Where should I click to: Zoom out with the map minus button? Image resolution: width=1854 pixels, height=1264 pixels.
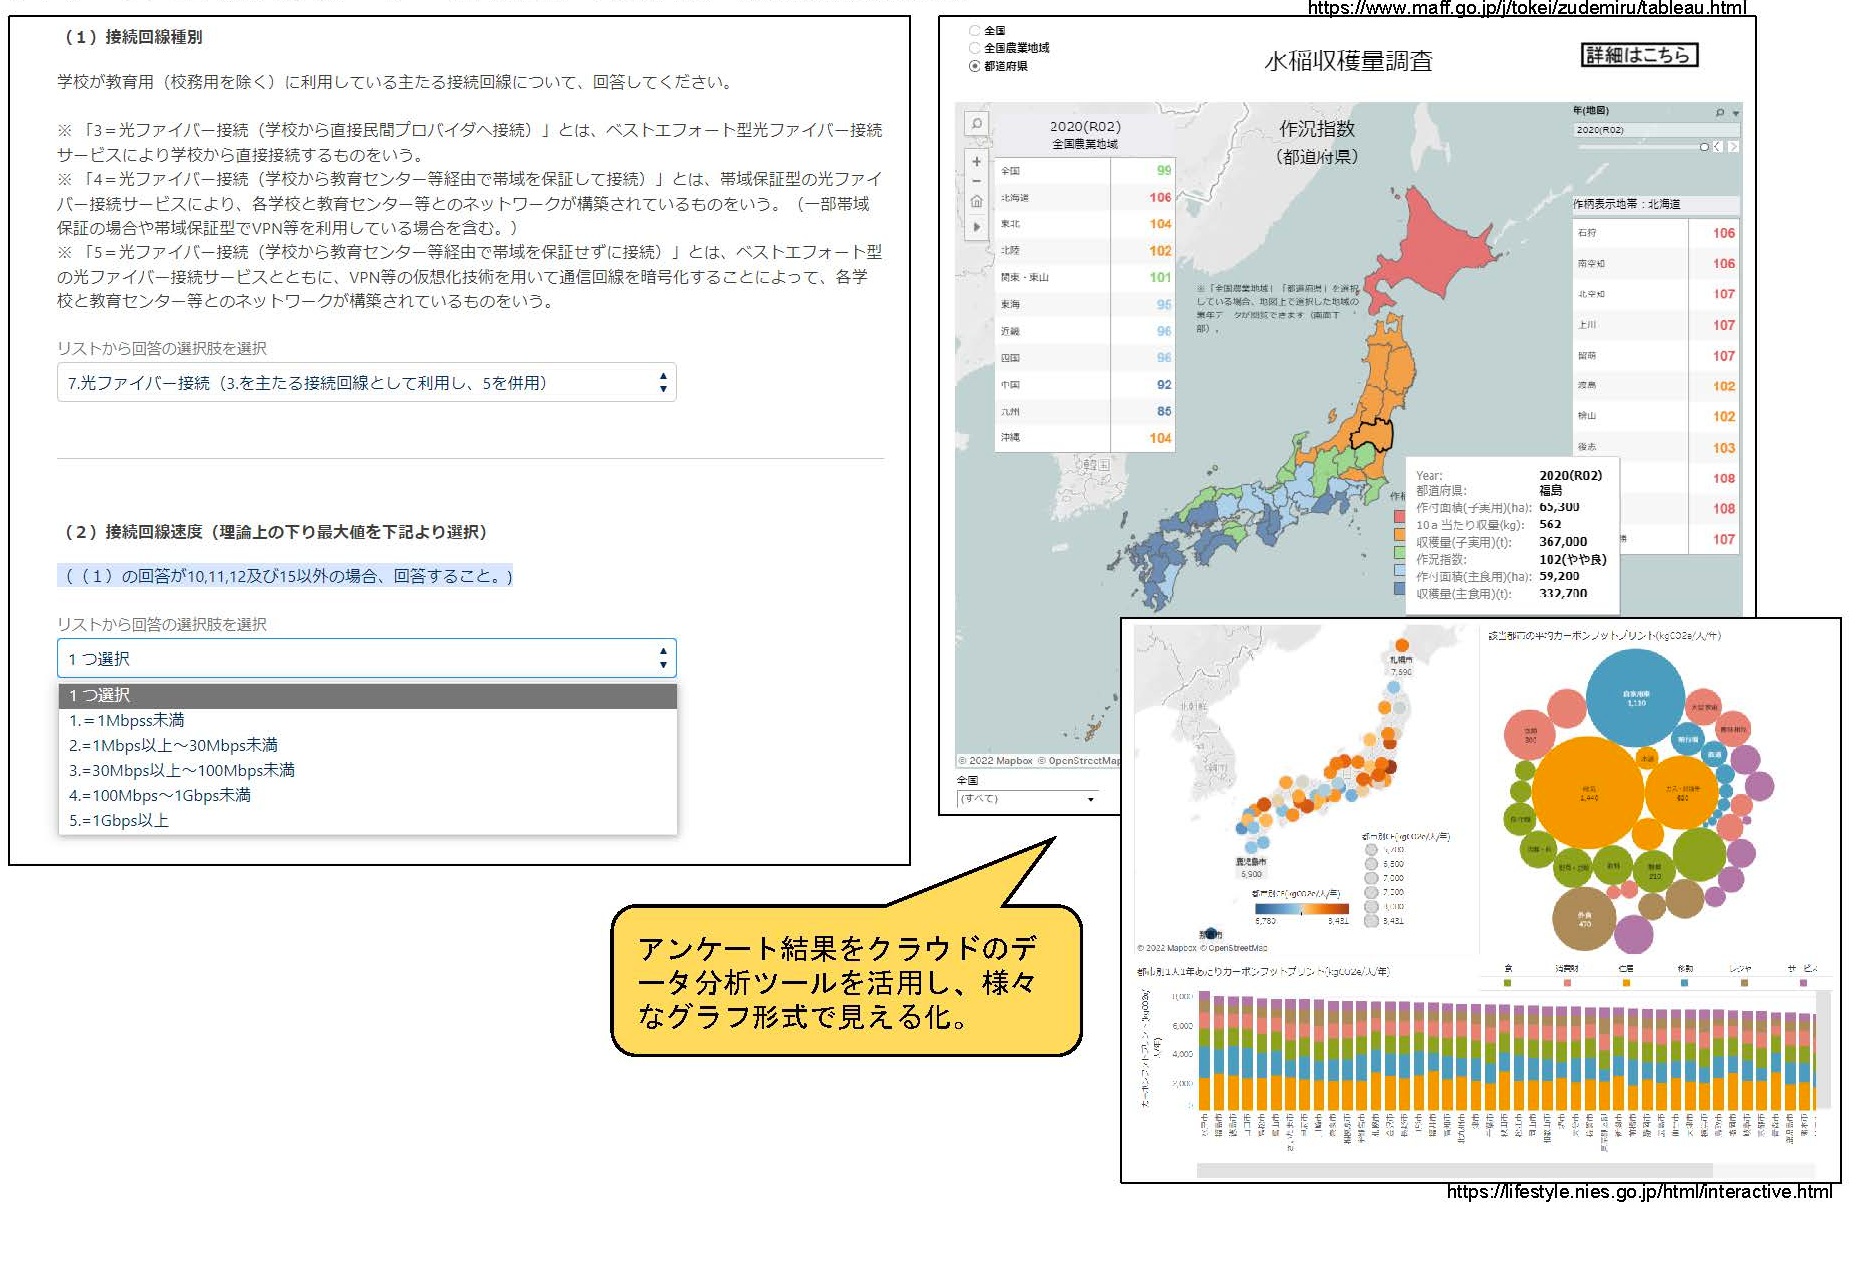click(976, 181)
